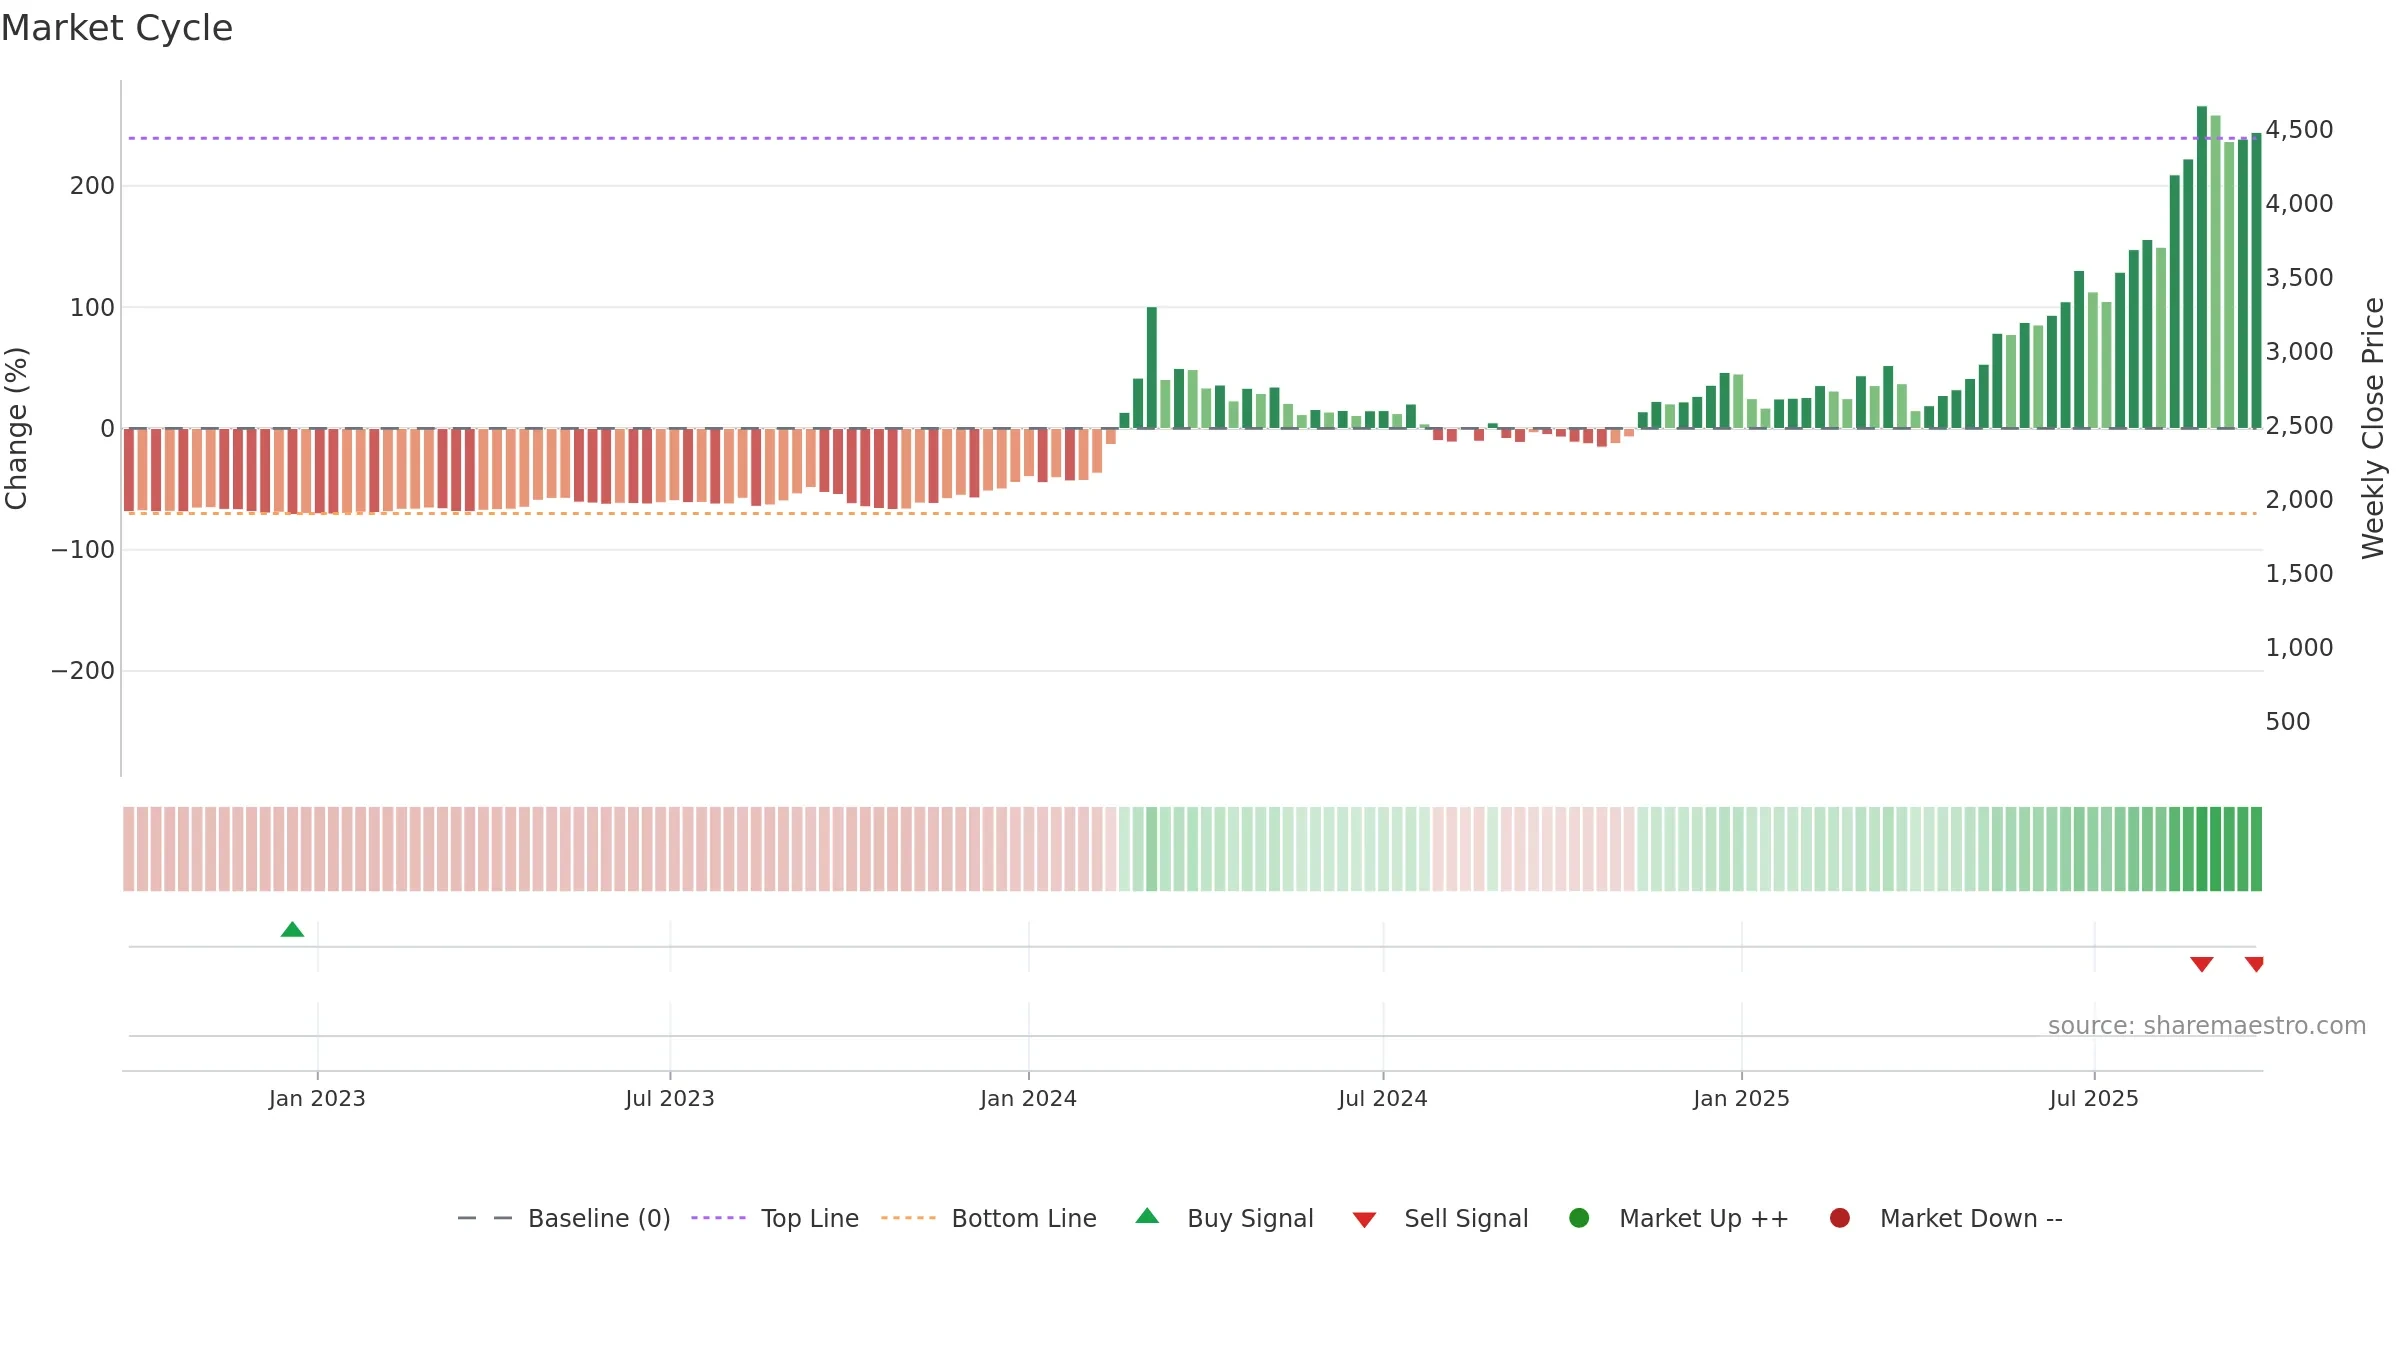This screenshot has height=1350, width=2400.
Task: Click the tall green bar reaching 100 in early 2024
Action: point(1152,367)
